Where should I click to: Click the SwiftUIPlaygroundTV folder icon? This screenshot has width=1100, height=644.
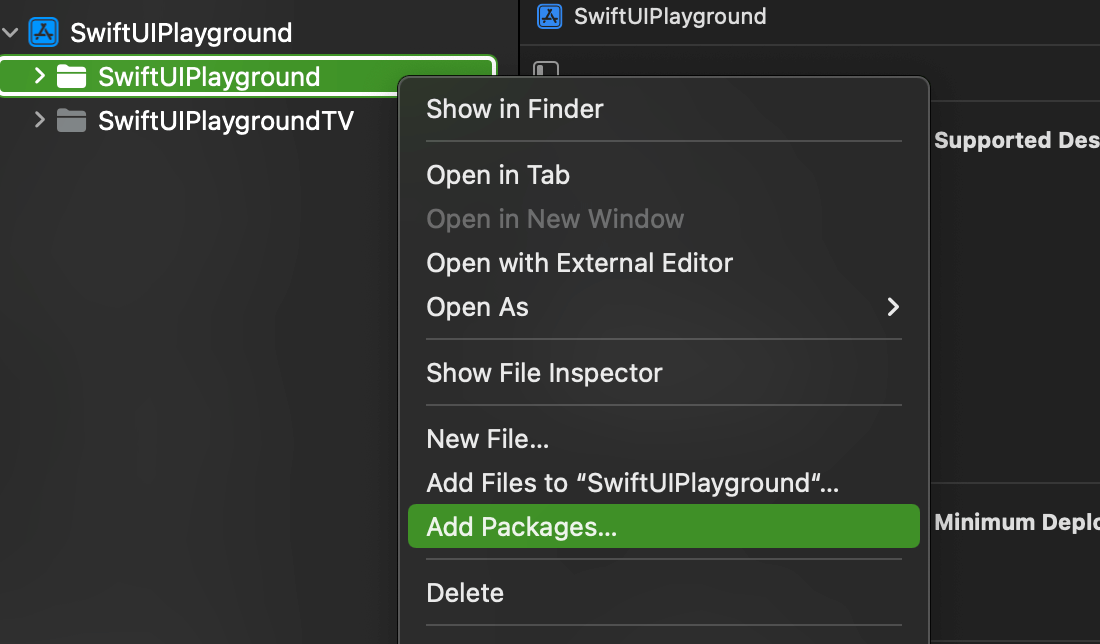[x=70, y=120]
